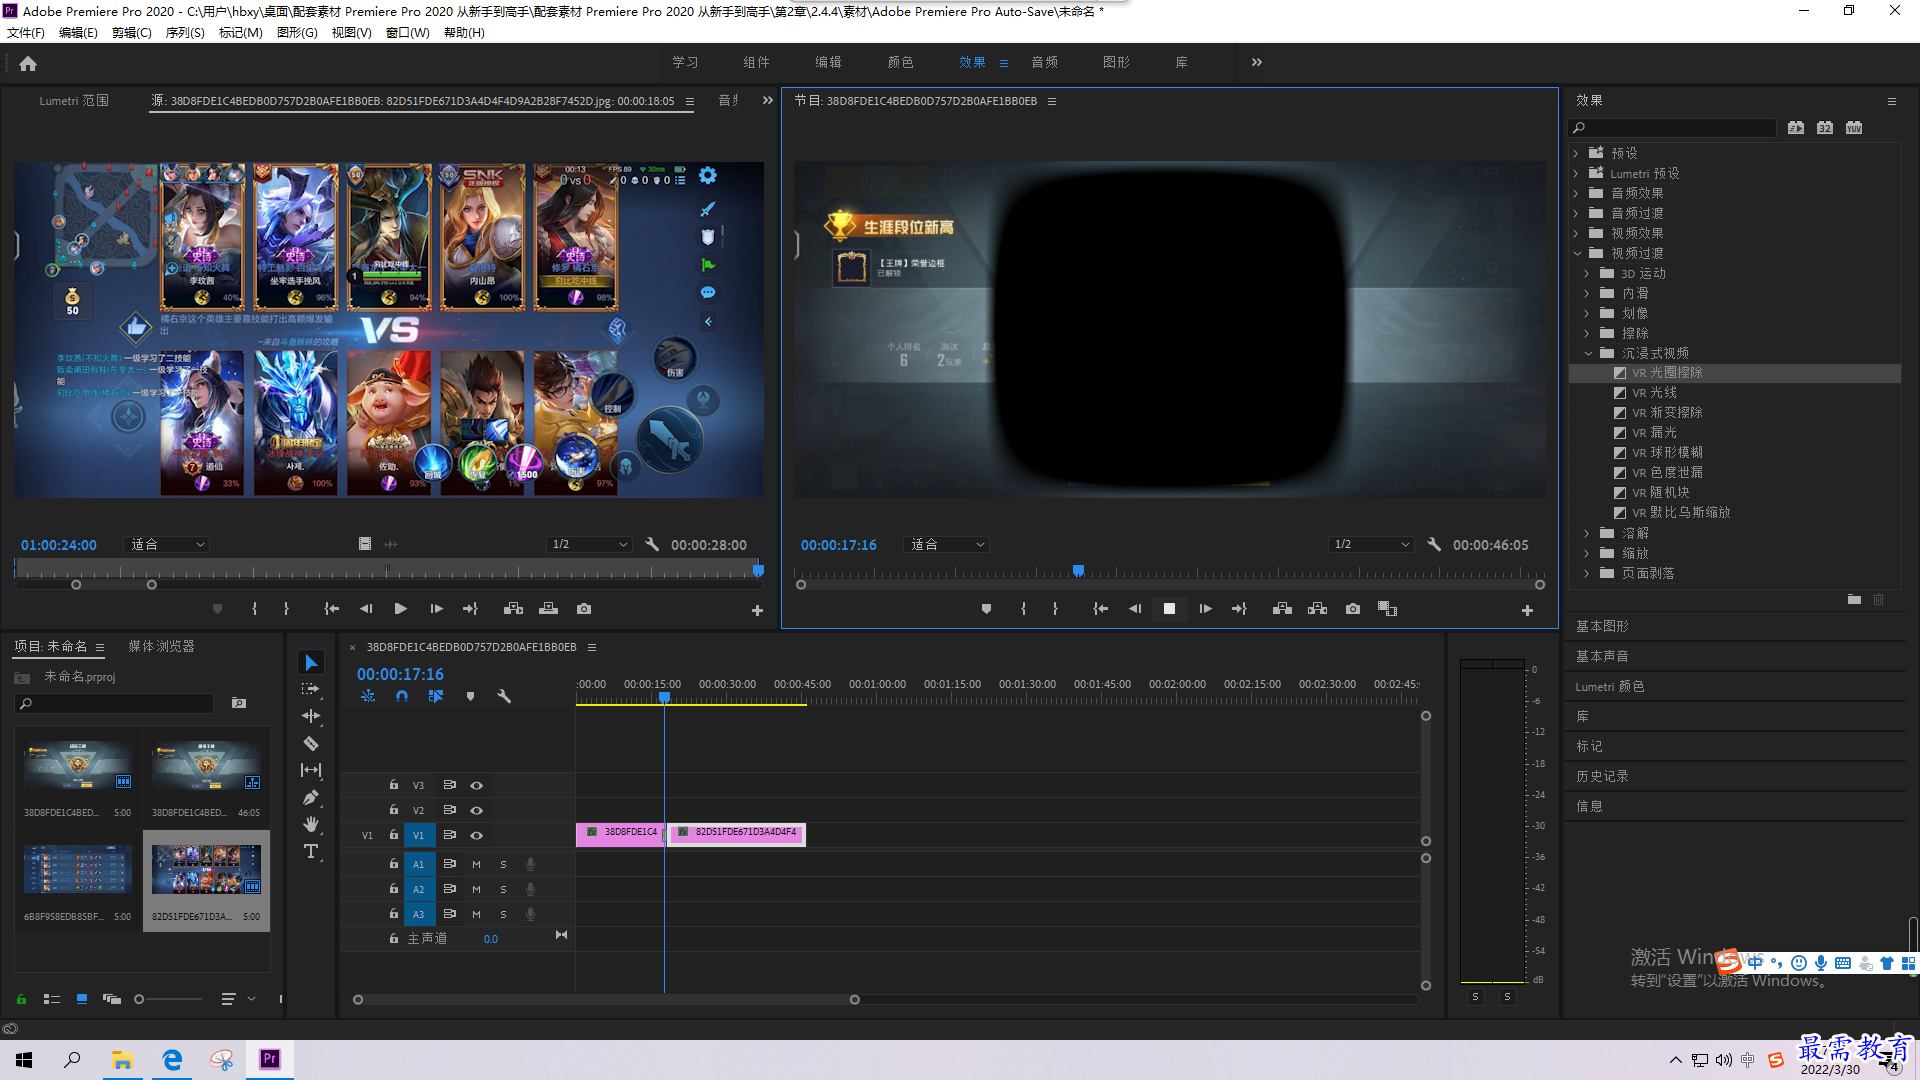Expand the 视频效果 folder

tap(1576, 233)
